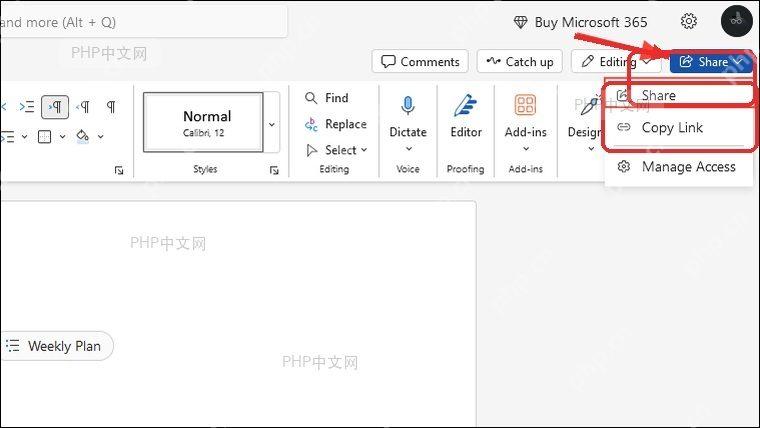This screenshot has height=428, width=760.
Task: Click the blue Share button
Action: [711, 62]
